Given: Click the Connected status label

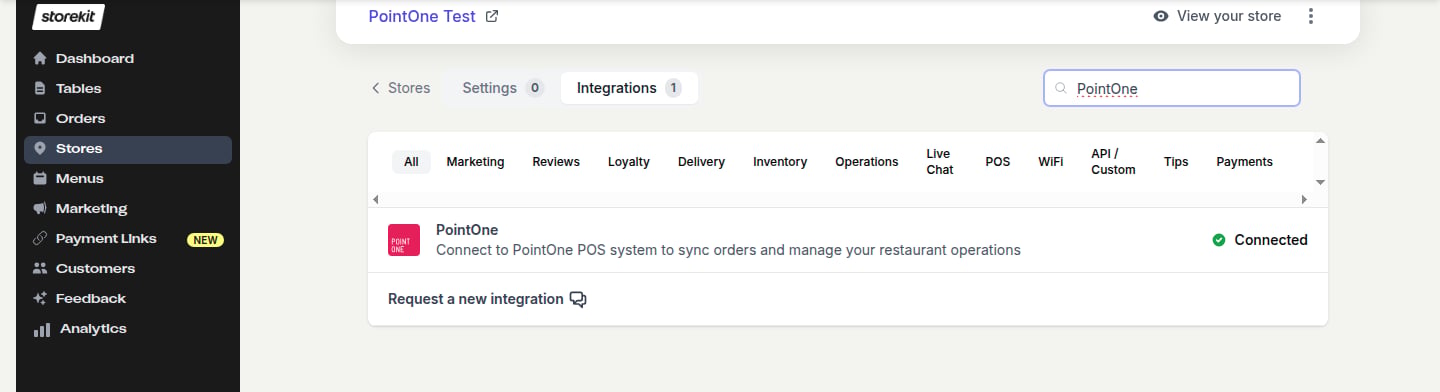Looking at the screenshot, I should click(x=1271, y=240).
